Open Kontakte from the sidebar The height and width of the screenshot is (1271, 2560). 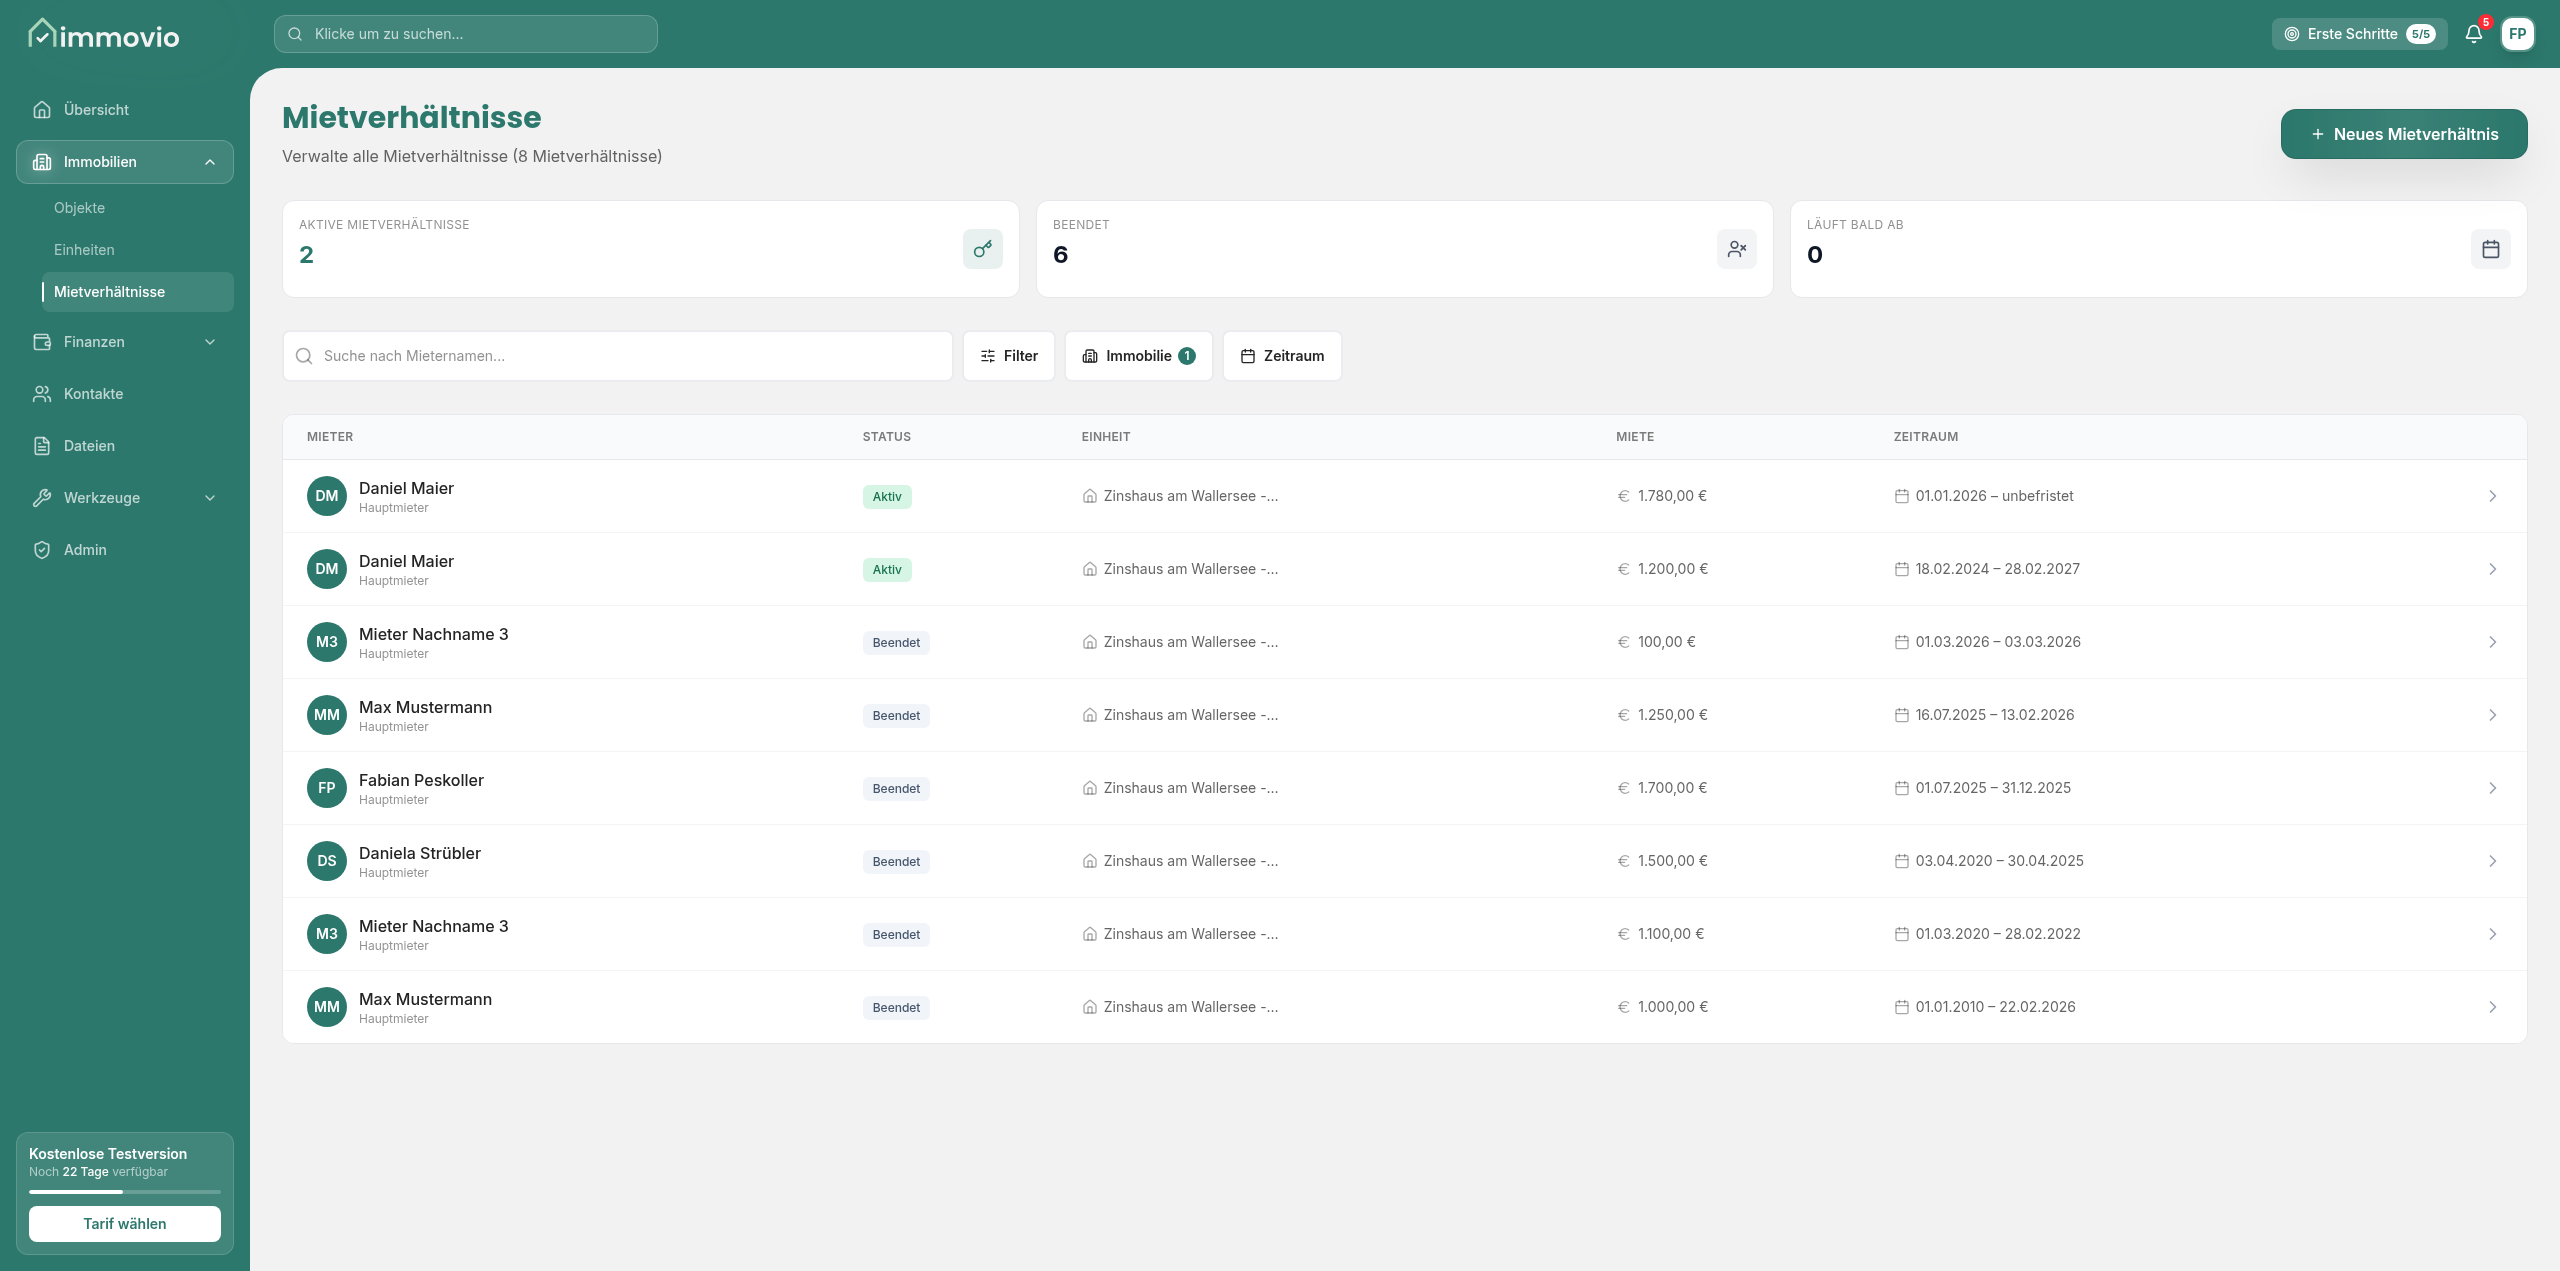93,394
